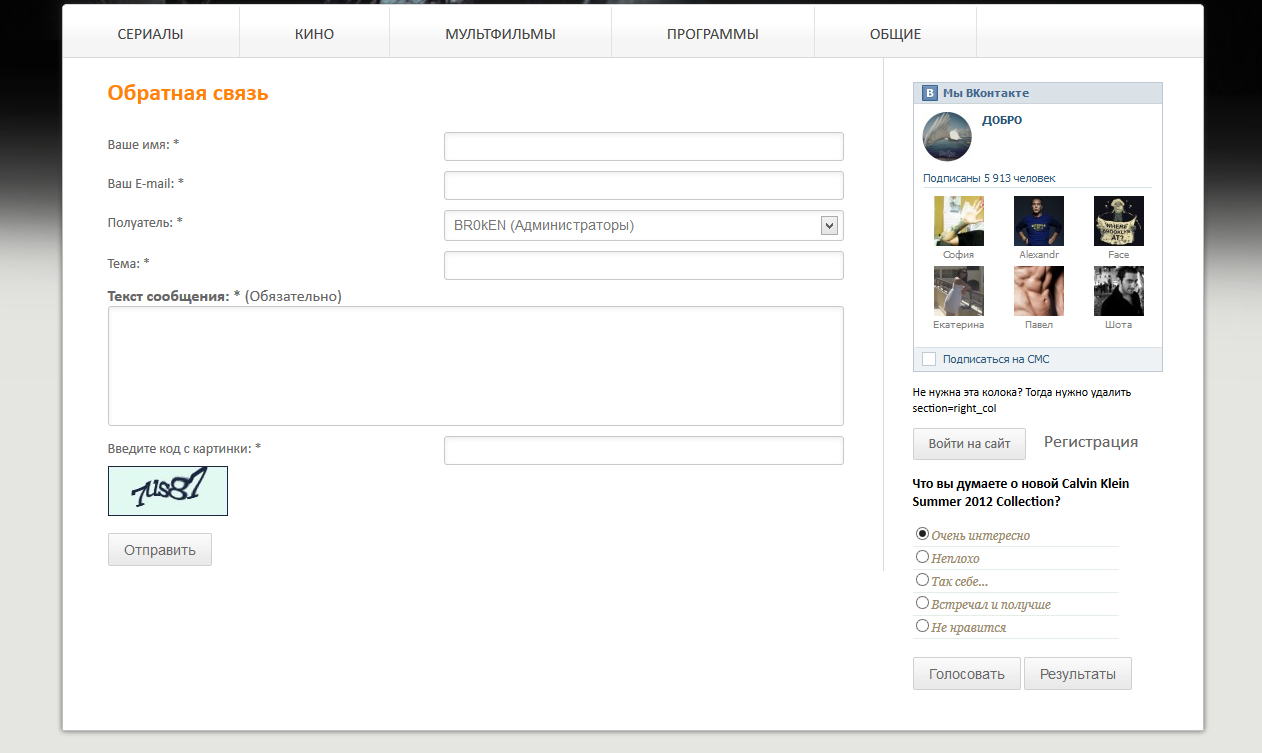Screen dimensions: 1262x753
Task: Go to the МУЛЬТФИЛЬМЫ menu section
Action: [x=500, y=34]
